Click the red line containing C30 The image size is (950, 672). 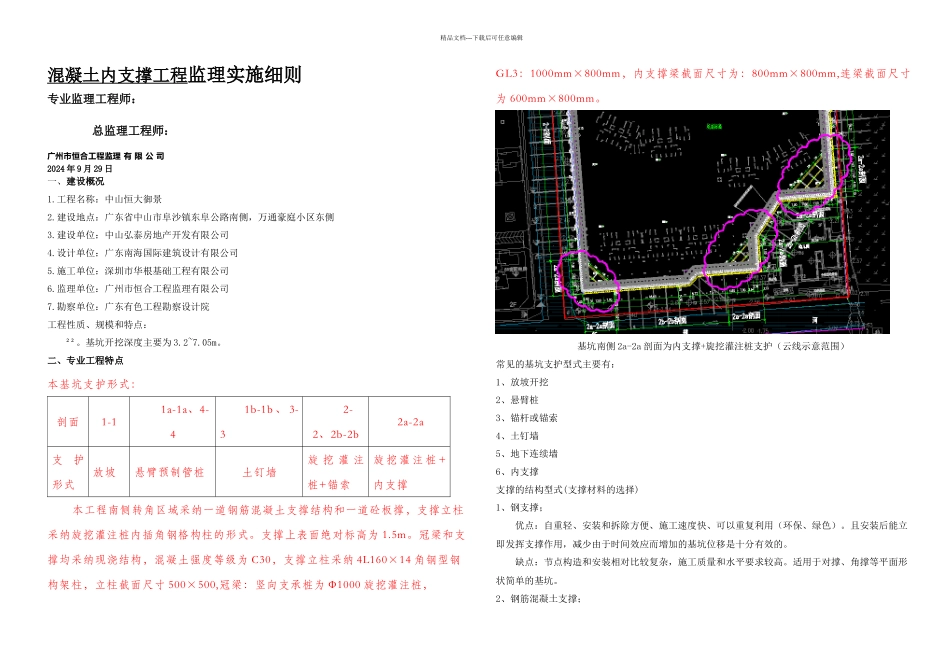pos(254,560)
